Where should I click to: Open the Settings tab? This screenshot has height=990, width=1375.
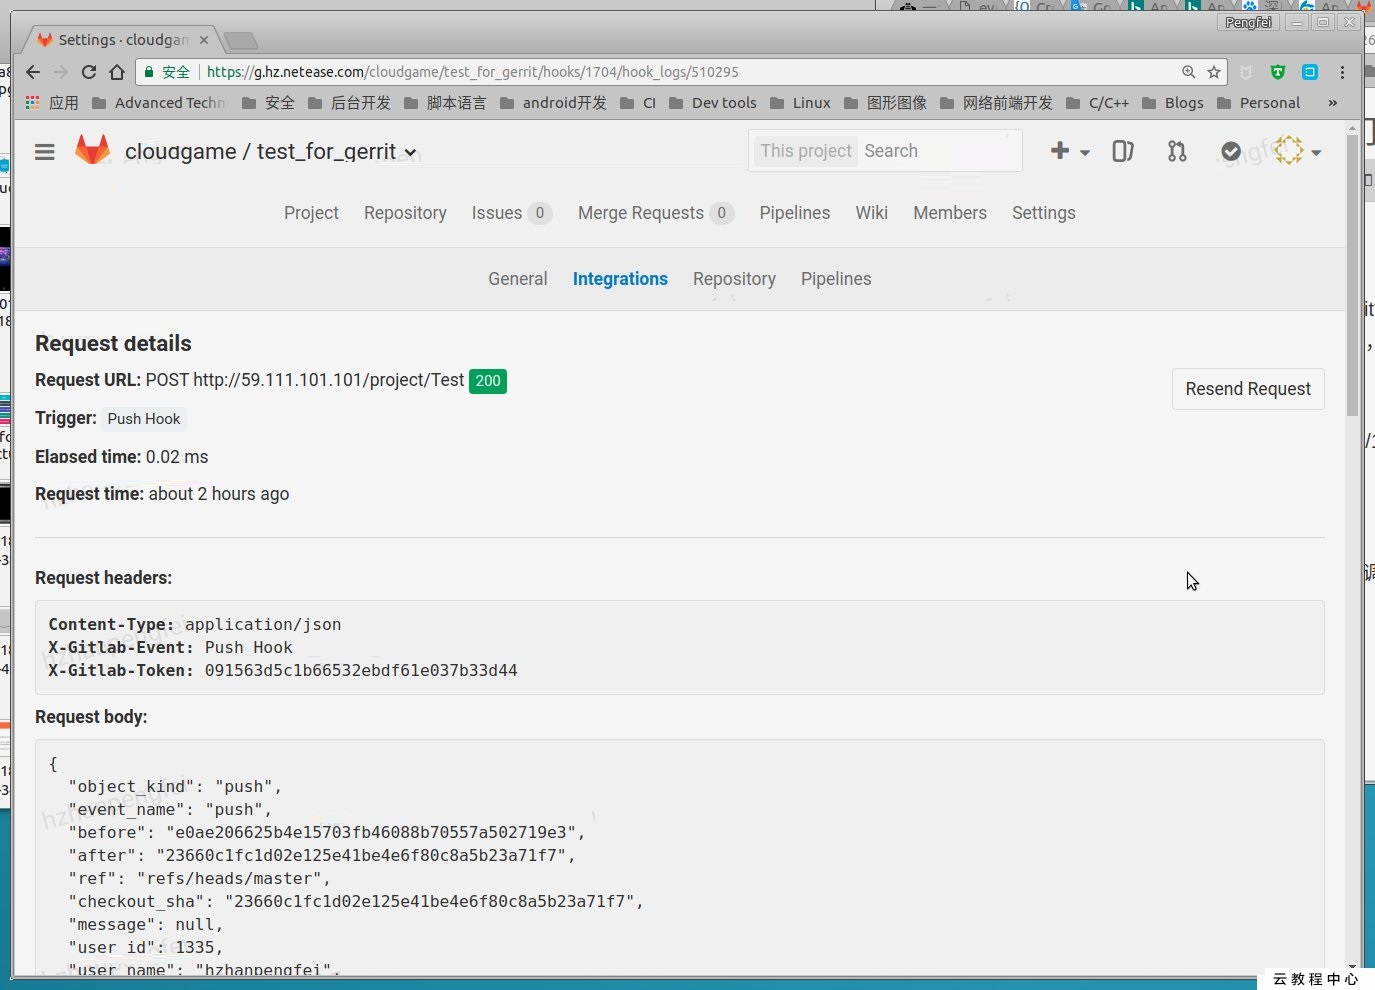click(x=1044, y=213)
